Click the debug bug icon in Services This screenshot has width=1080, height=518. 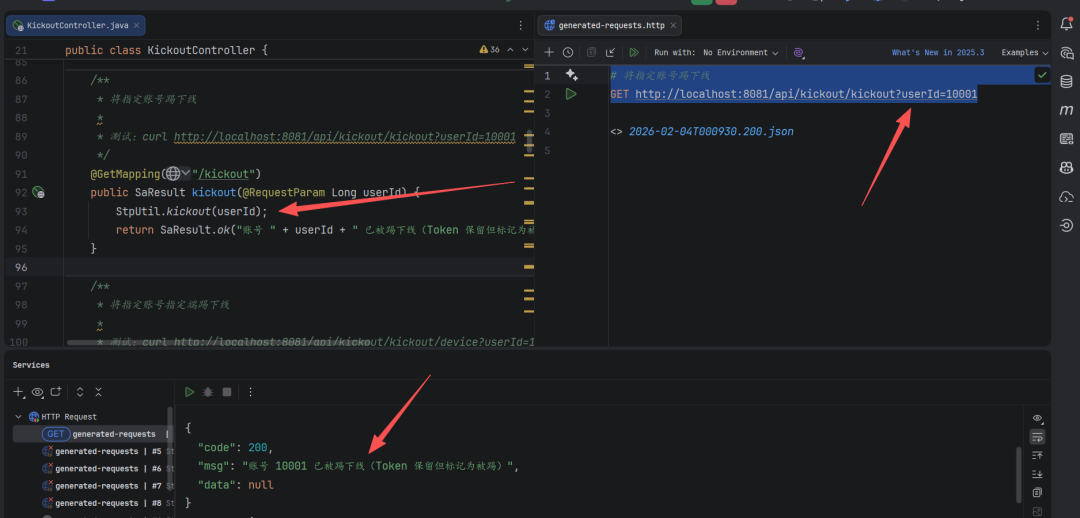click(208, 392)
